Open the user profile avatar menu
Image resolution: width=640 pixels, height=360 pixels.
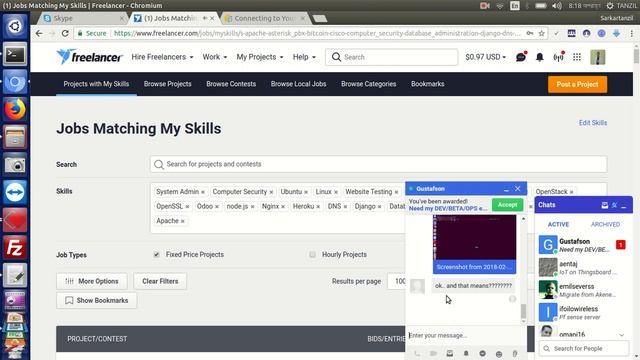click(x=598, y=57)
